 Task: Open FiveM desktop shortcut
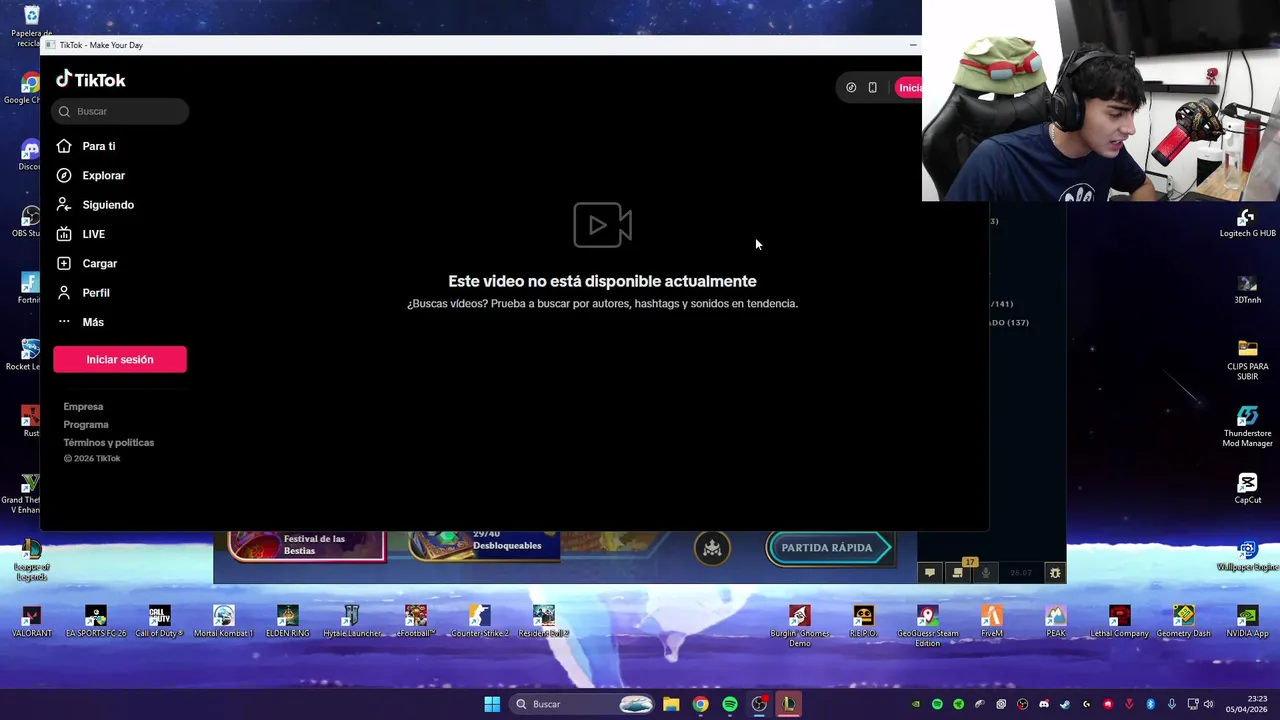click(x=992, y=621)
